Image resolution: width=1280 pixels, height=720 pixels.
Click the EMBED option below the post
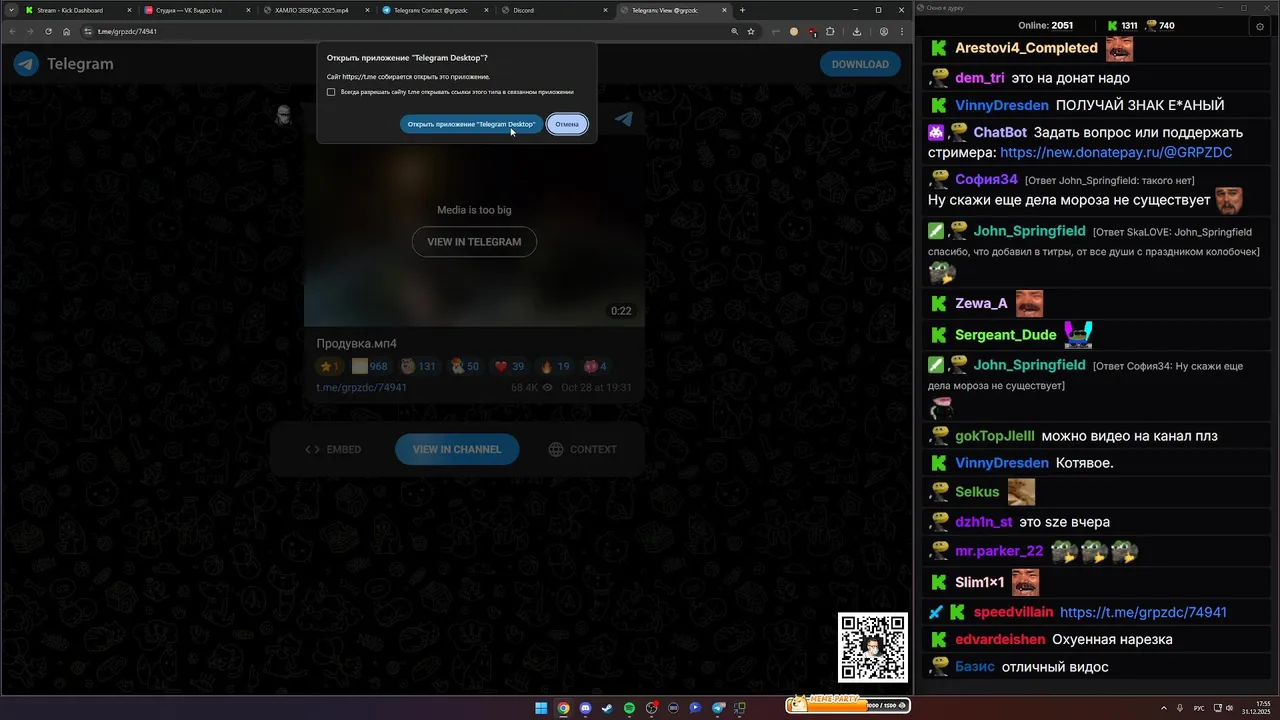point(333,449)
